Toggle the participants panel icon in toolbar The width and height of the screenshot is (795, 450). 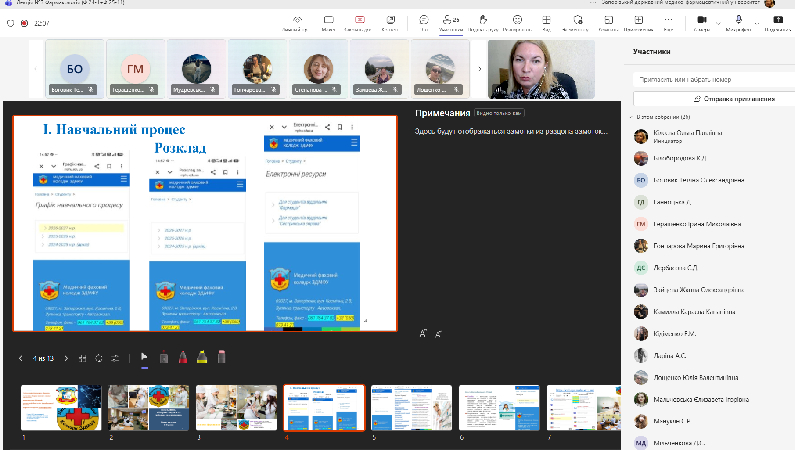(x=450, y=20)
